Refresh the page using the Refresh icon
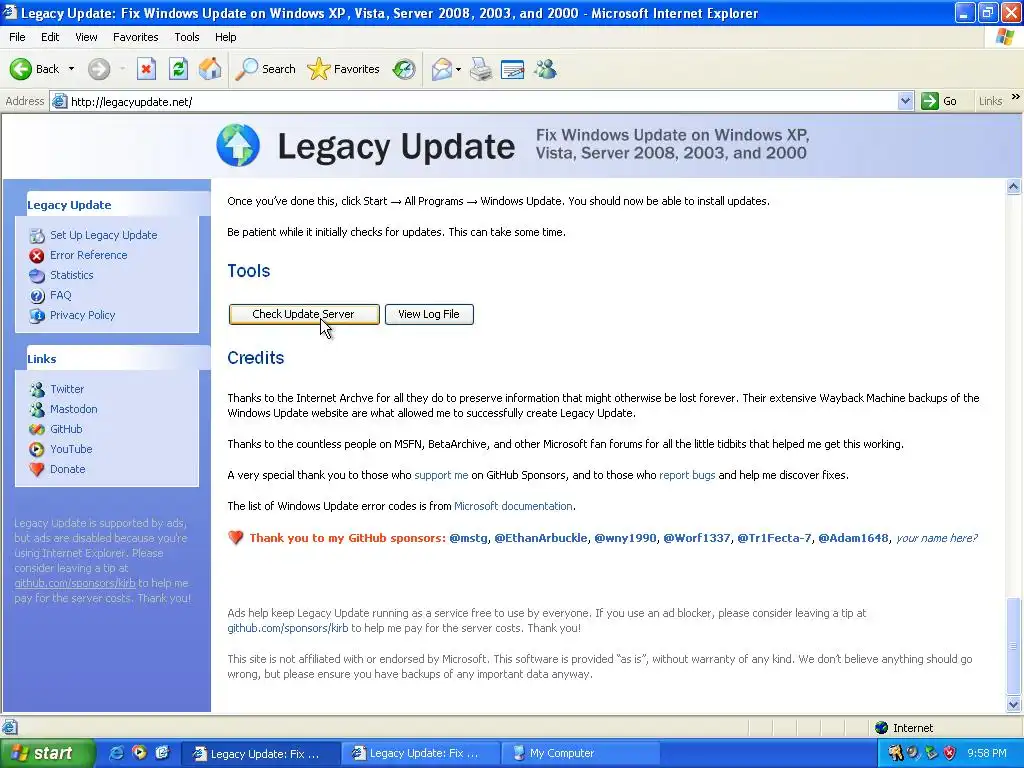1024x768 pixels. [x=178, y=69]
